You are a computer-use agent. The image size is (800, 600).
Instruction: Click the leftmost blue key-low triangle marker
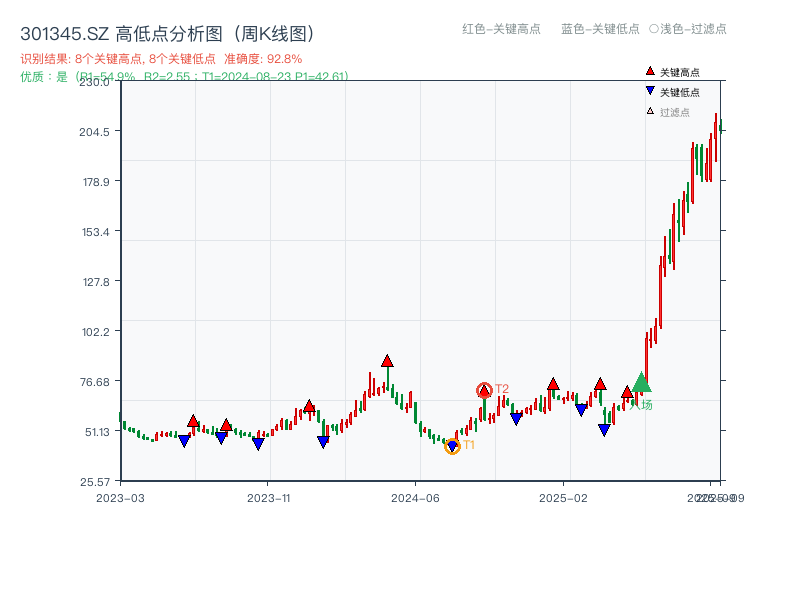coord(185,439)
